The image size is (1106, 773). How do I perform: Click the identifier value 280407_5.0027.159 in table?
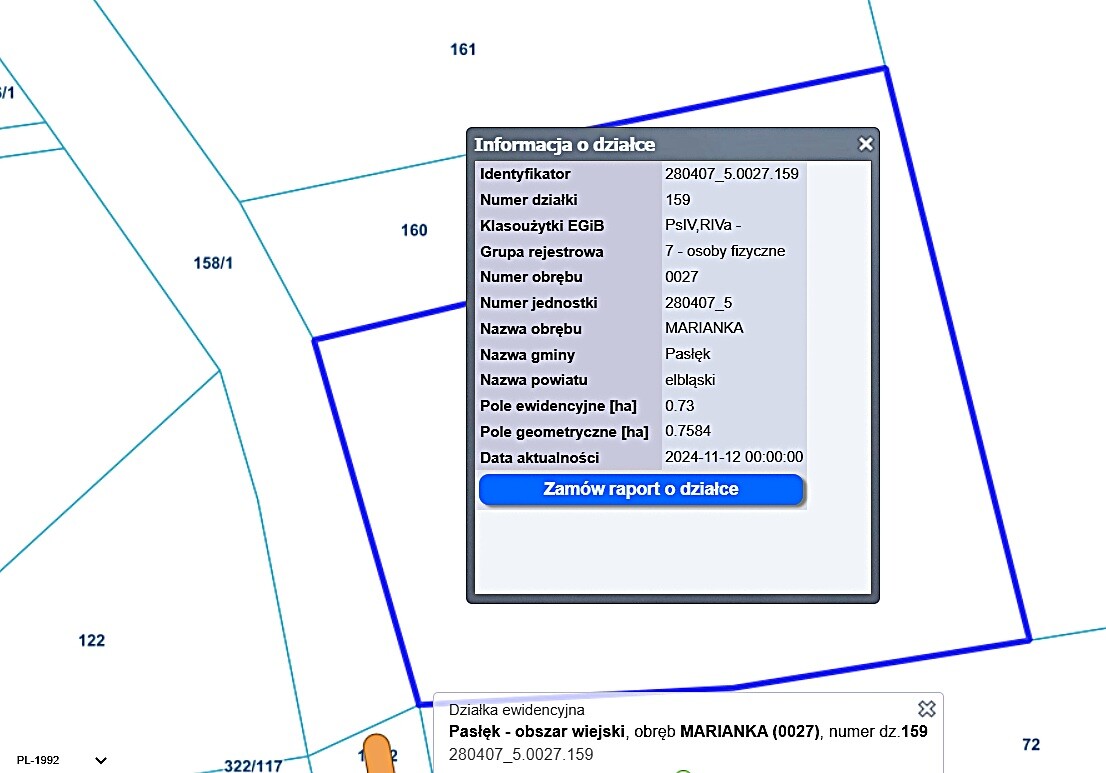click(x=731, y=174)
